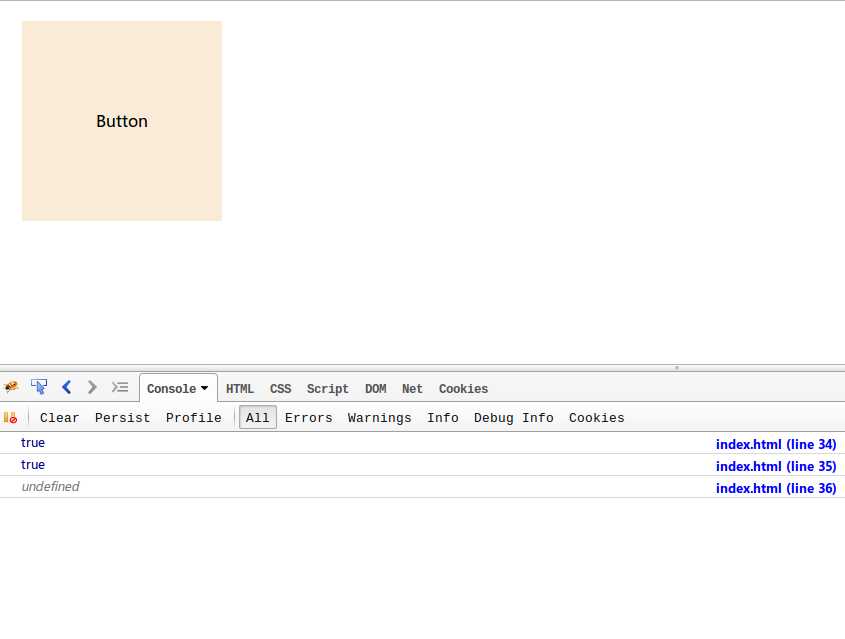This screenshot has height=639, width=845.
Task: Toggle break on all errors icon
Action: point(10,418)
